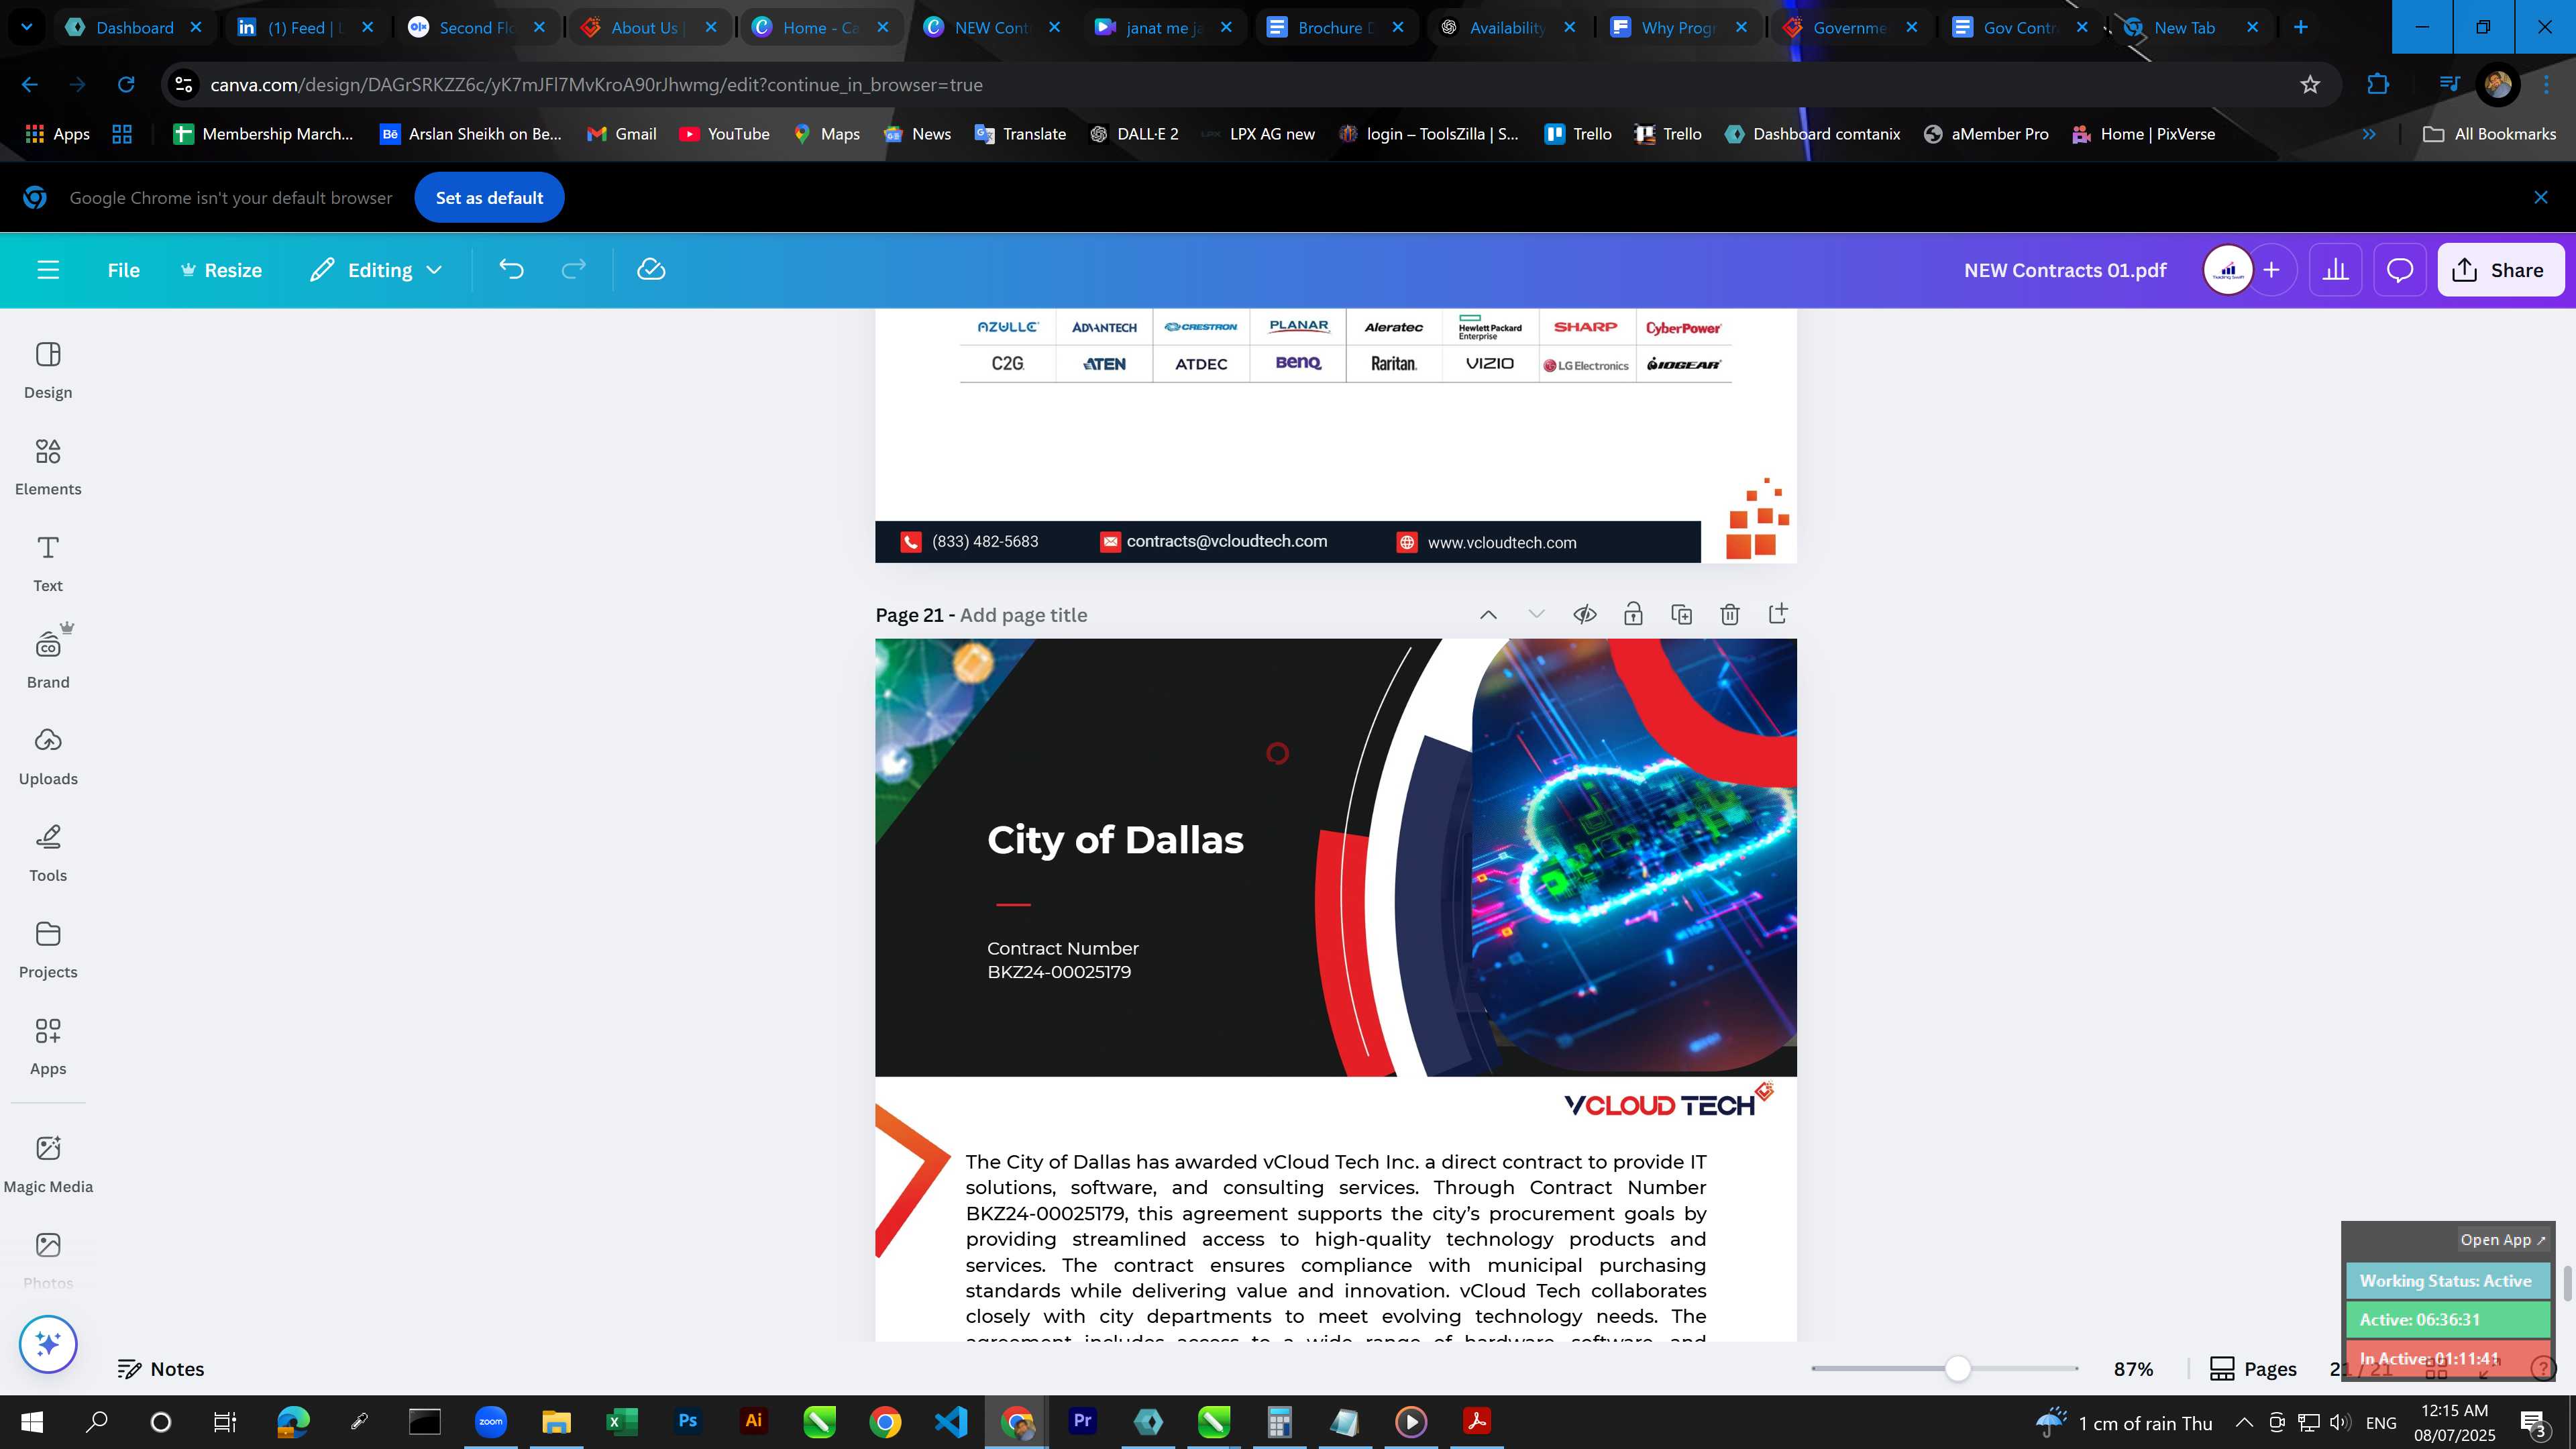Undo the last action
Image resolution: width=2576 pixels, height=1449 pixels.
tap(511, 270)
